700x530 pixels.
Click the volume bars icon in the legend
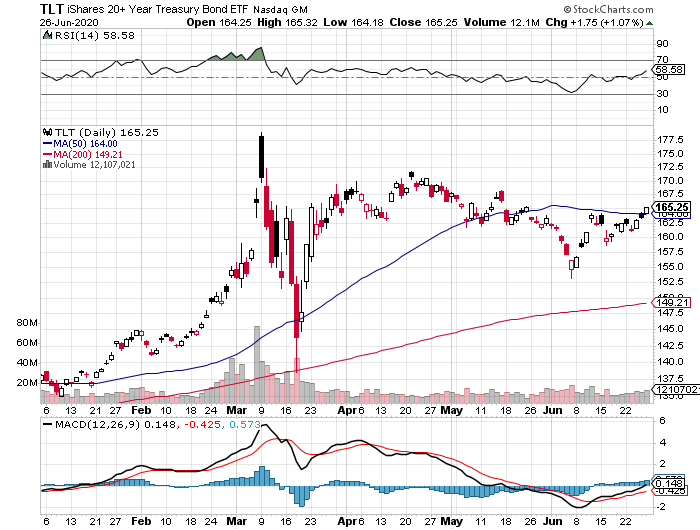point(47,165)
